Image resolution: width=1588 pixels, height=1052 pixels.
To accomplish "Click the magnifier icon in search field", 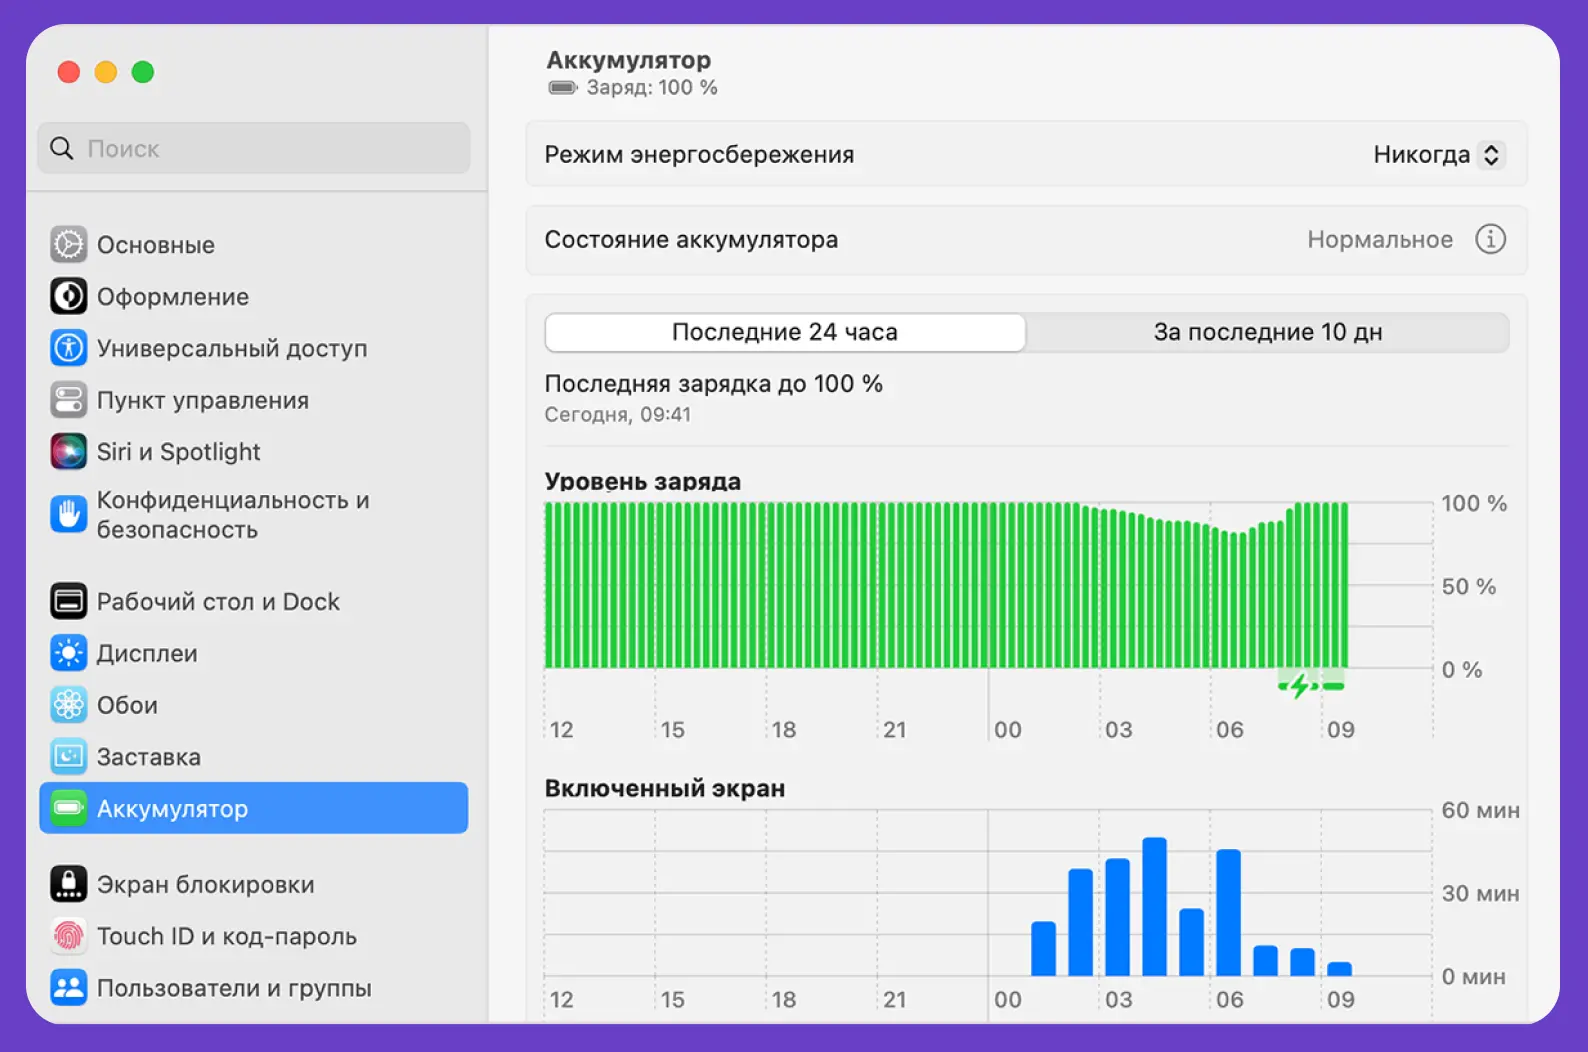I will coord(62,148).
